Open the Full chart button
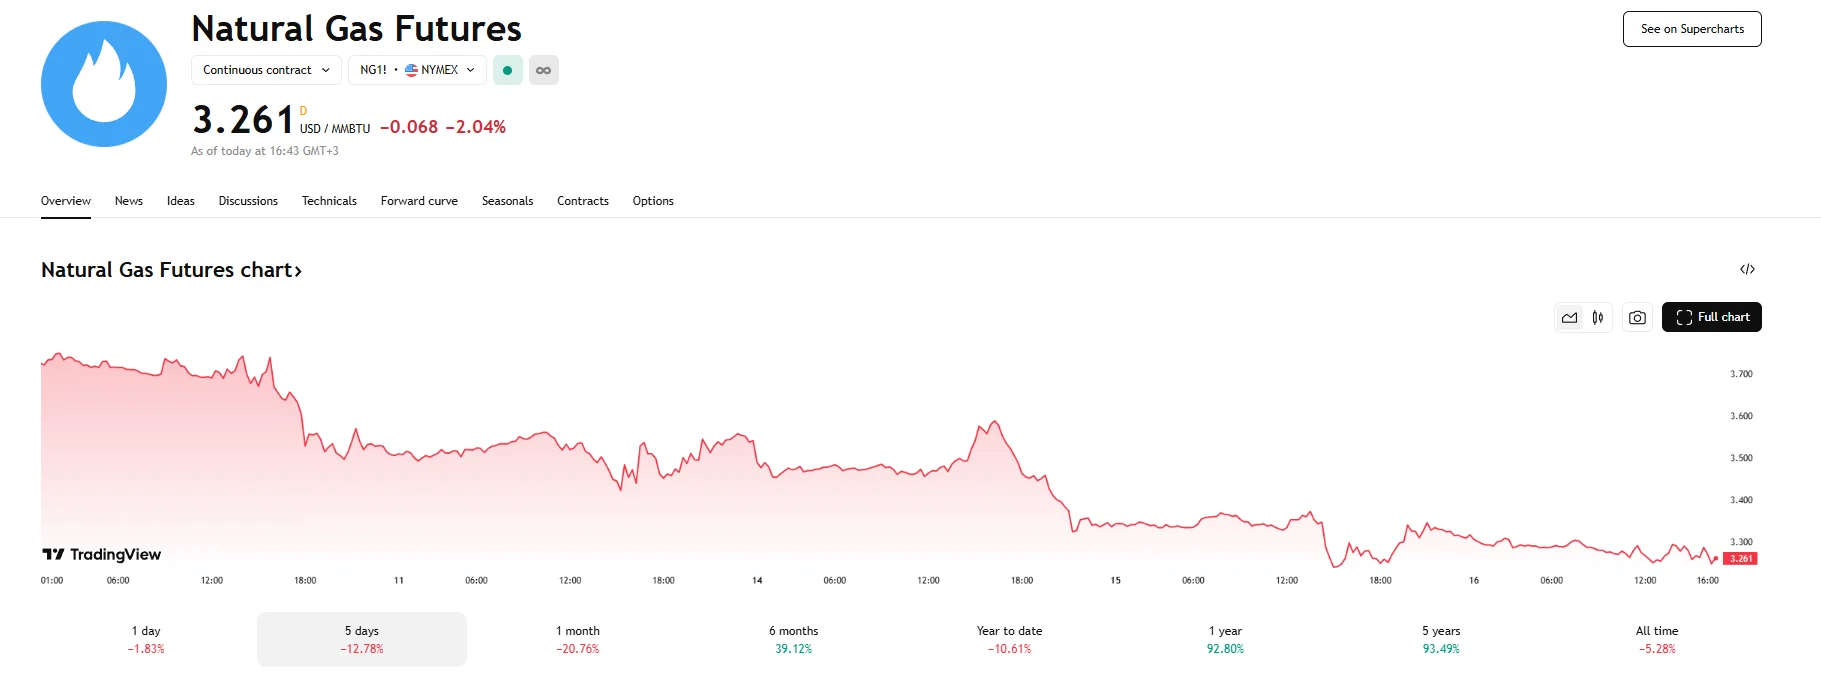This screenshot has width=1821, height=679. click(x=1711, y=317)
